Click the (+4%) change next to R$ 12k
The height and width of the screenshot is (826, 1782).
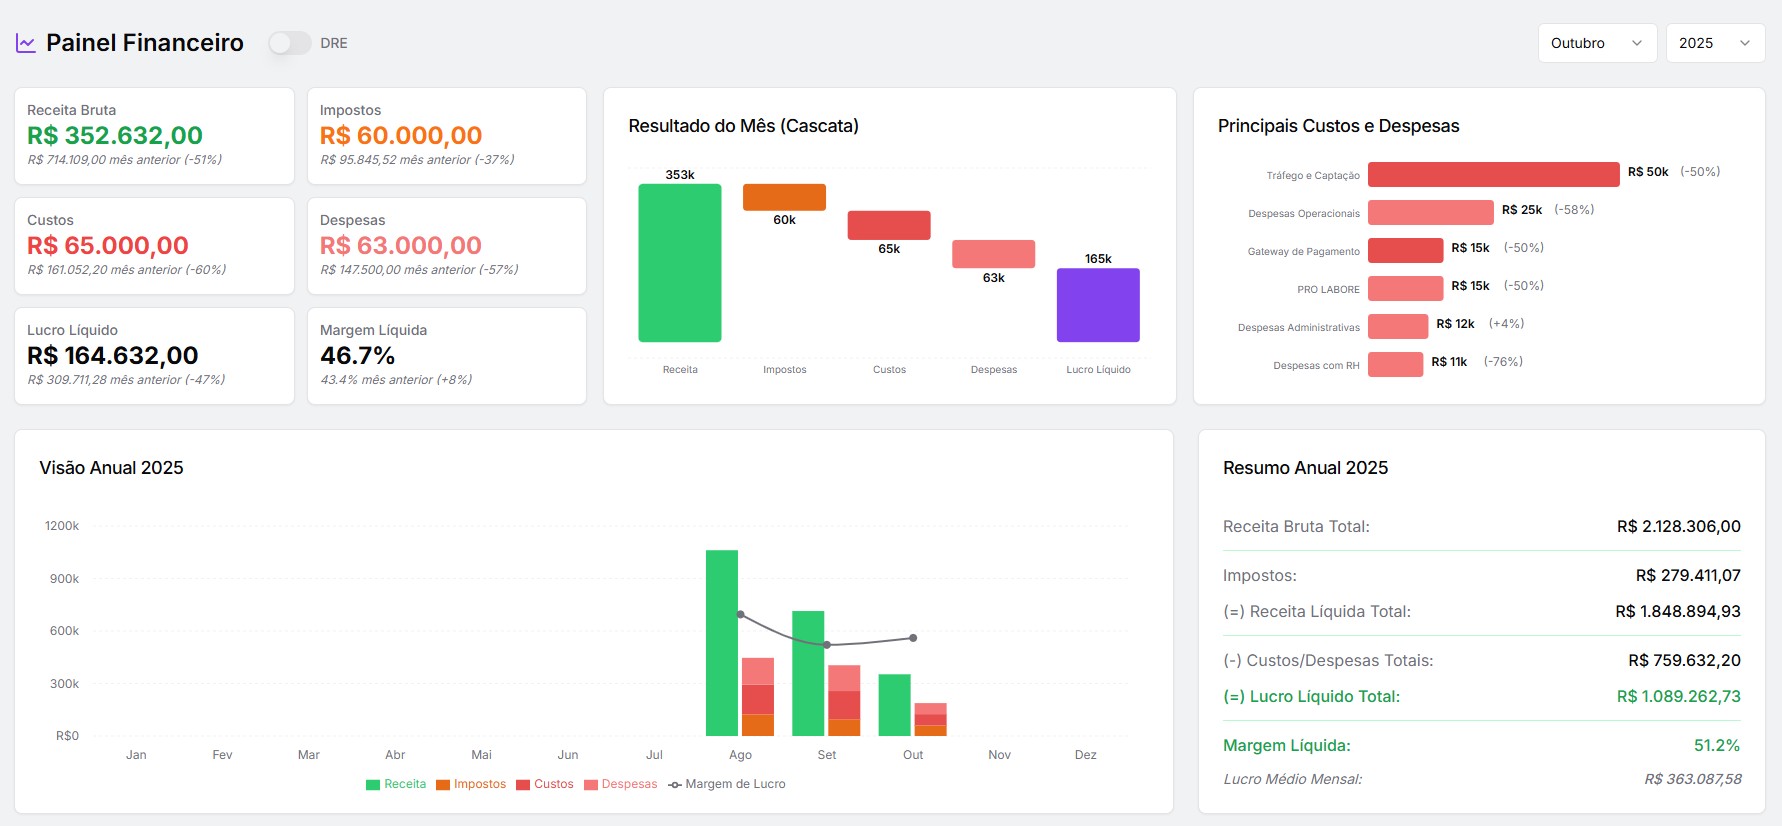click(x=1506, y=324)
